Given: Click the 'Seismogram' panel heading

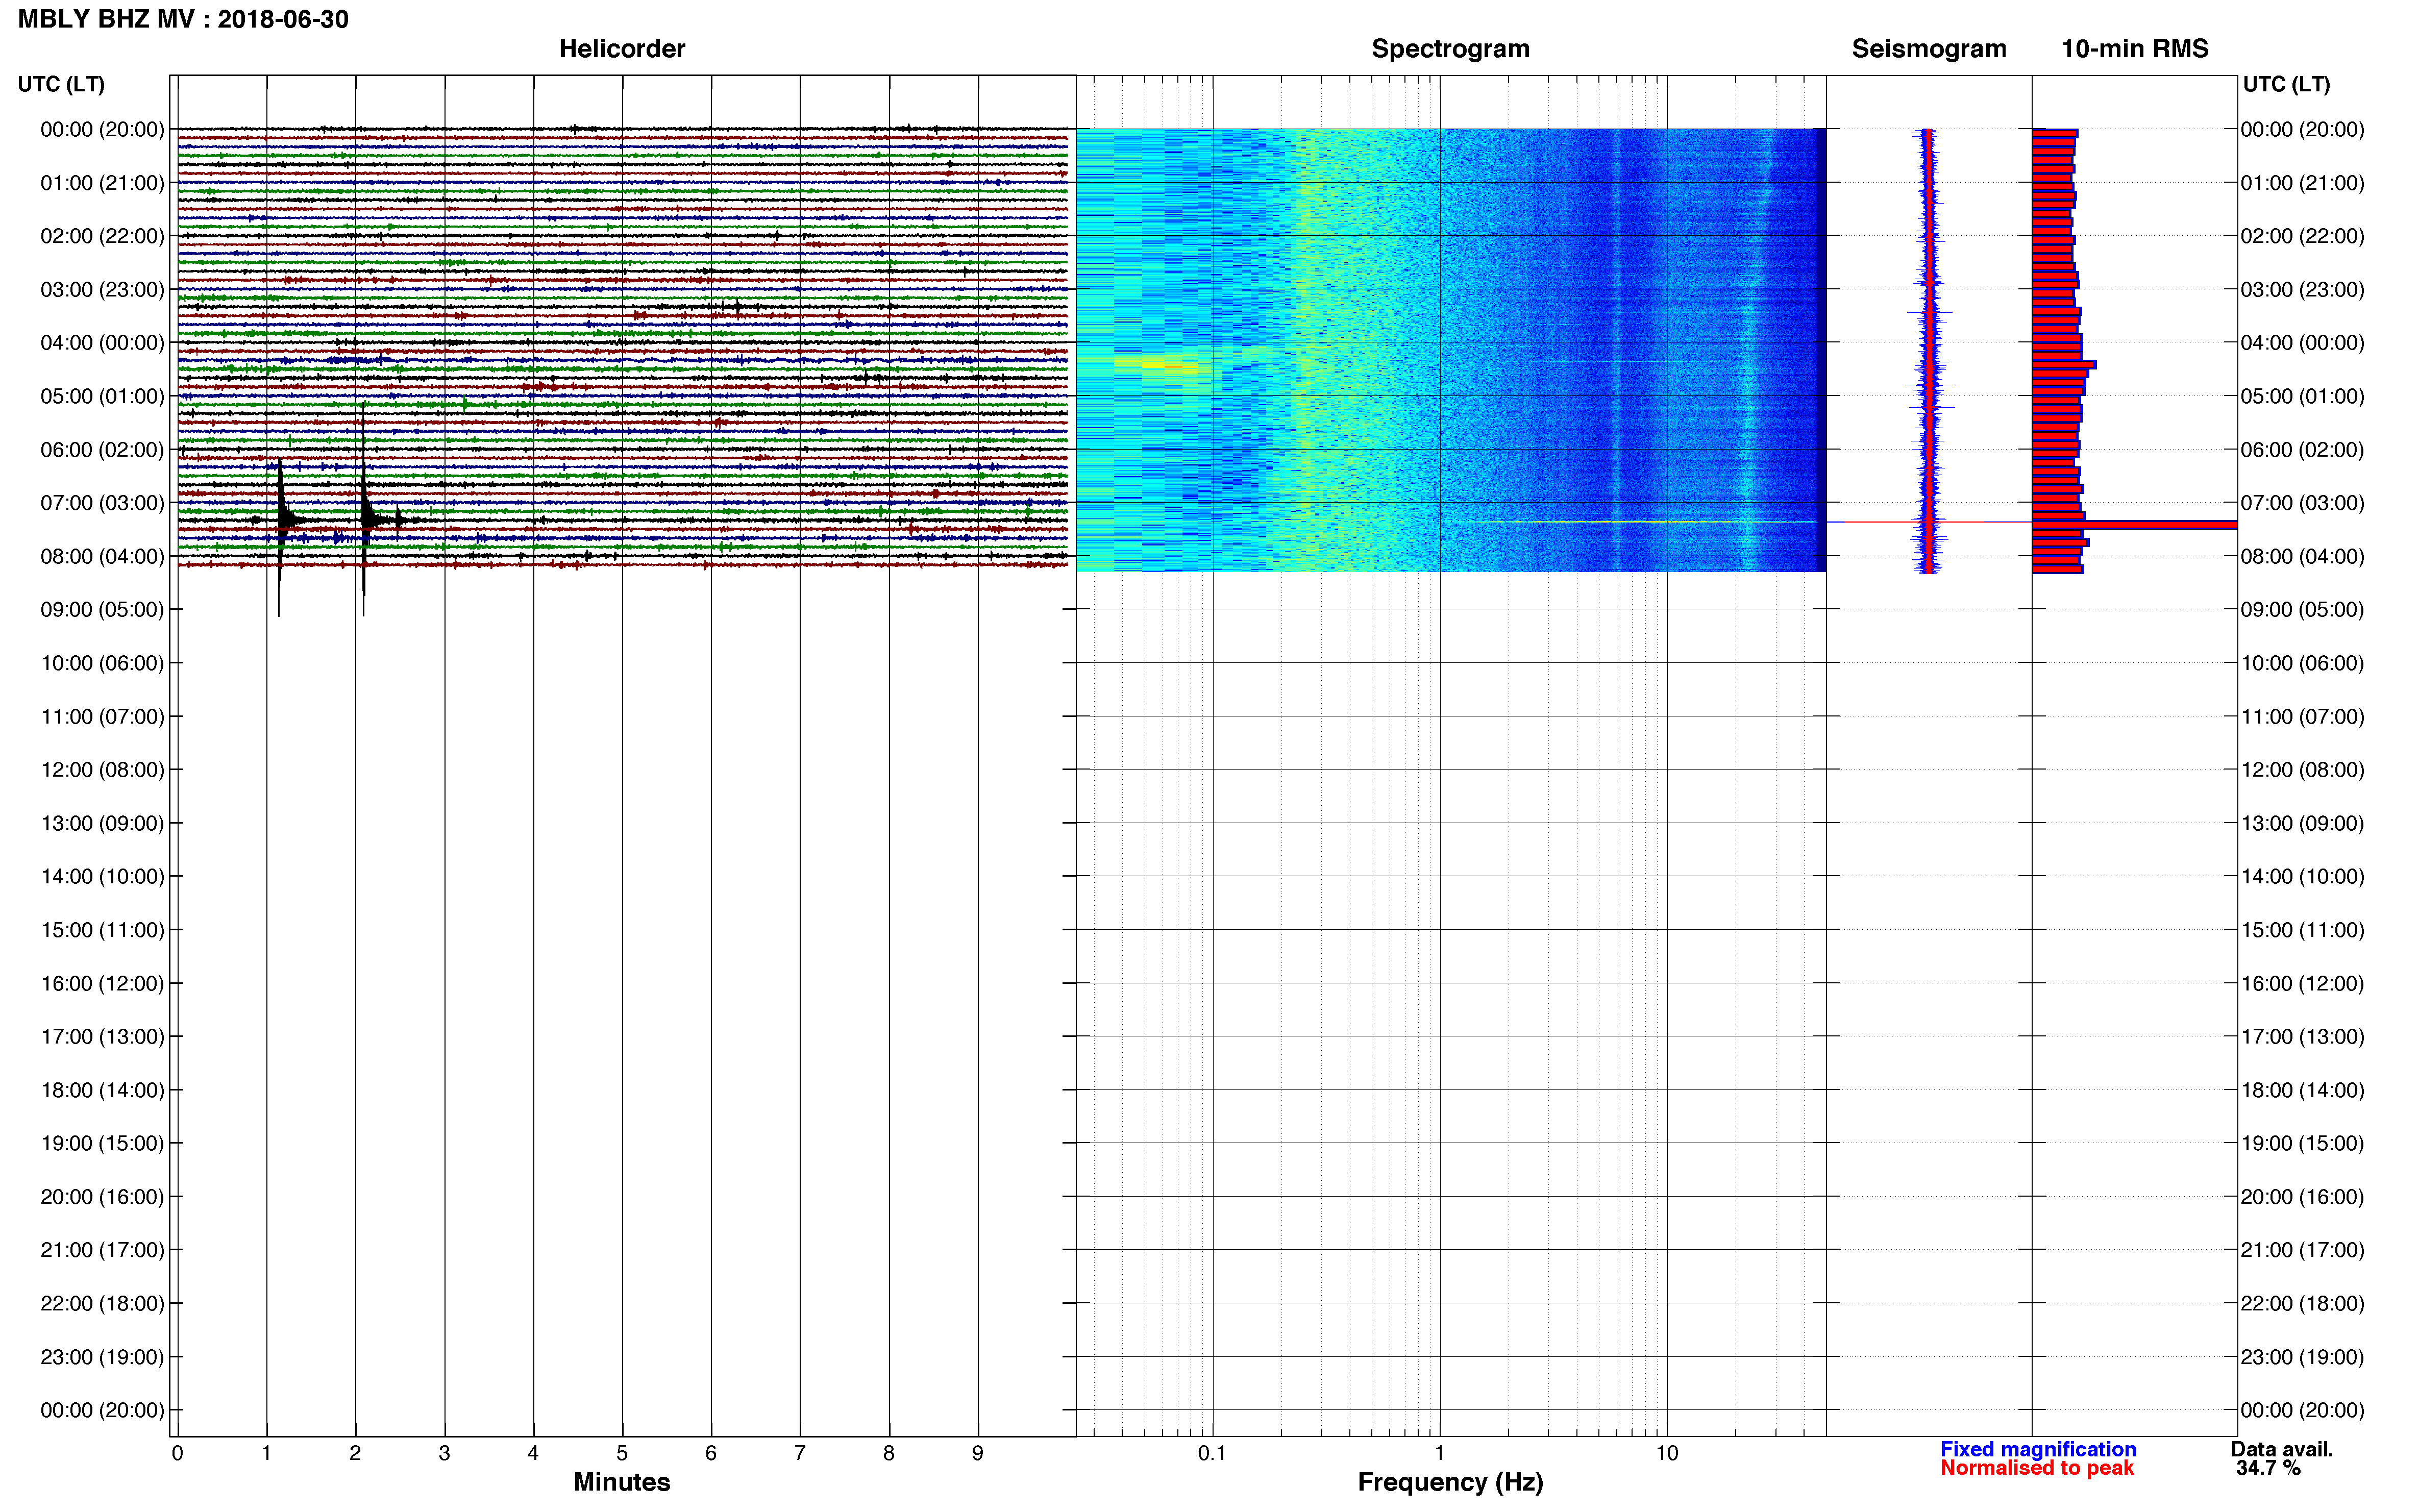Looking at the screenshot, I should pos(1929,49).
